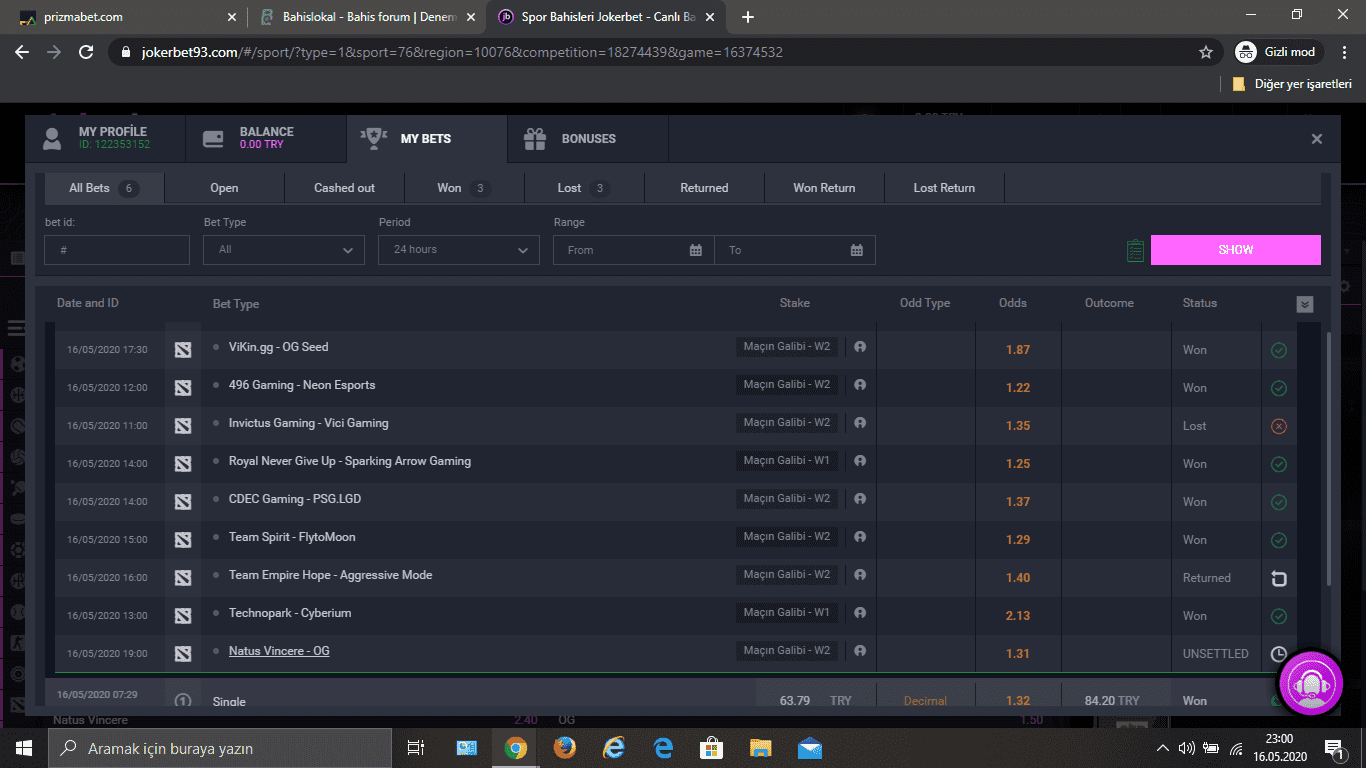The height and width of the screenshot is (768, 1366).
Task: Click Dota icon for ViKin.gg row
Action: 182,349
